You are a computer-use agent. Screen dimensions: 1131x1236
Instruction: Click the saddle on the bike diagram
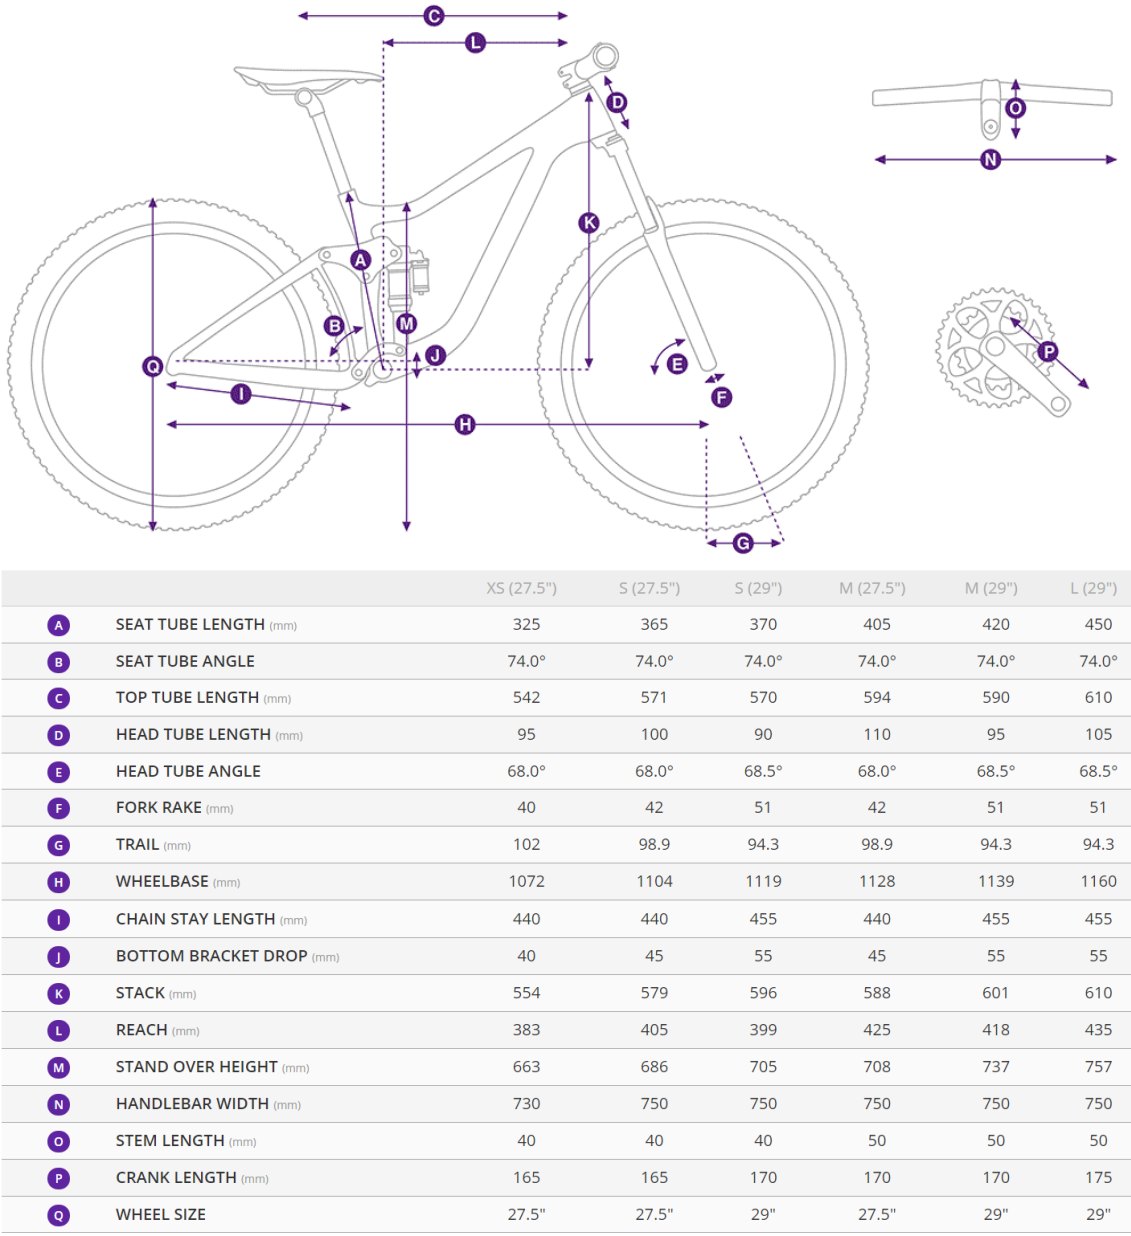coord(305,78)
